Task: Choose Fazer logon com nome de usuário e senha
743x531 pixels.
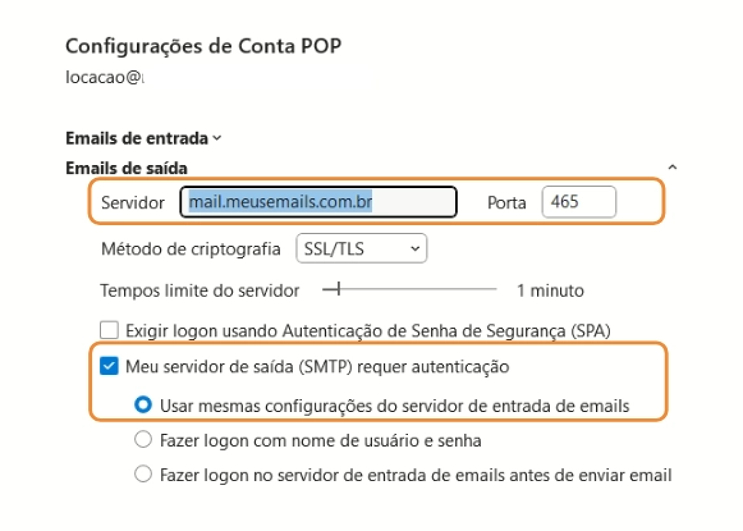Action: click(x=143, y=440)
